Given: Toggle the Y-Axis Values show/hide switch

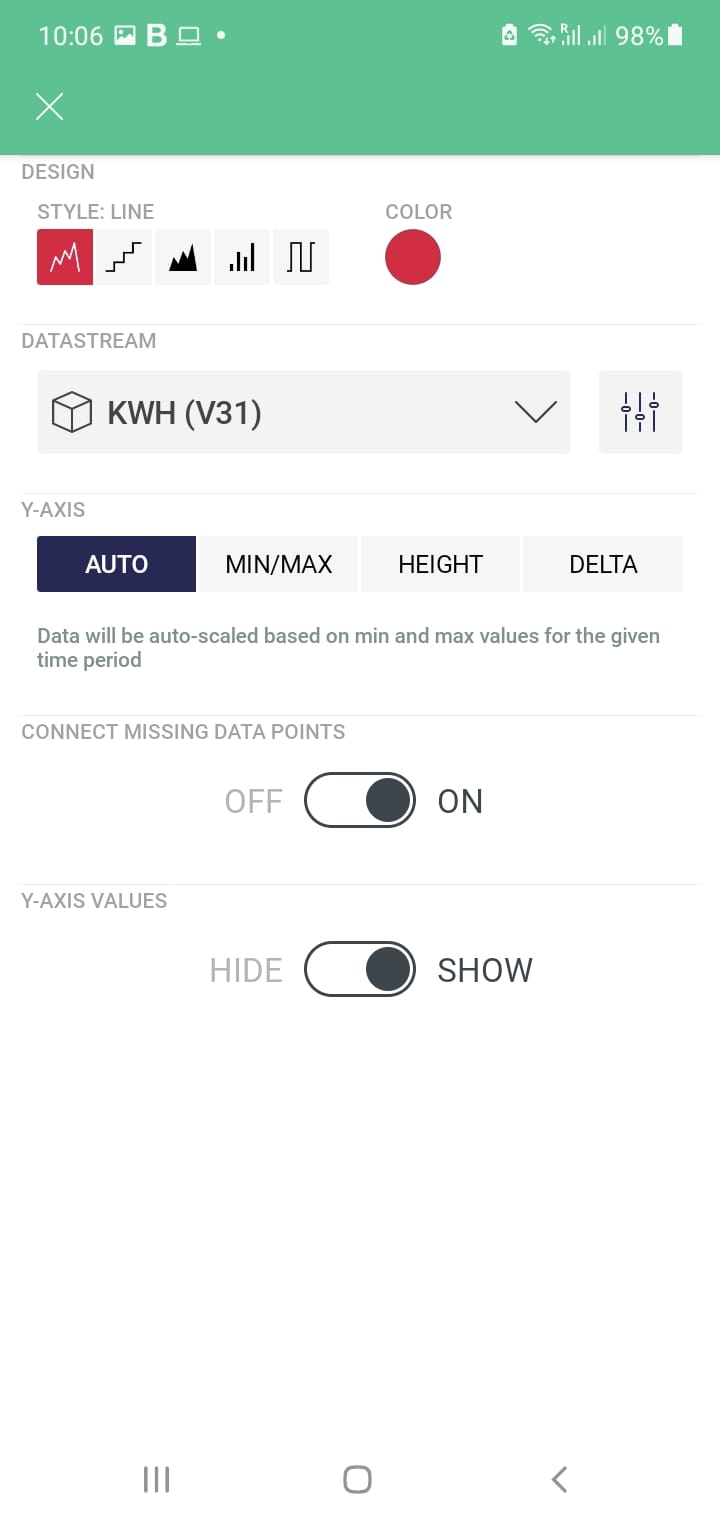Looking at the screenshot, I should tap(360, 969).
